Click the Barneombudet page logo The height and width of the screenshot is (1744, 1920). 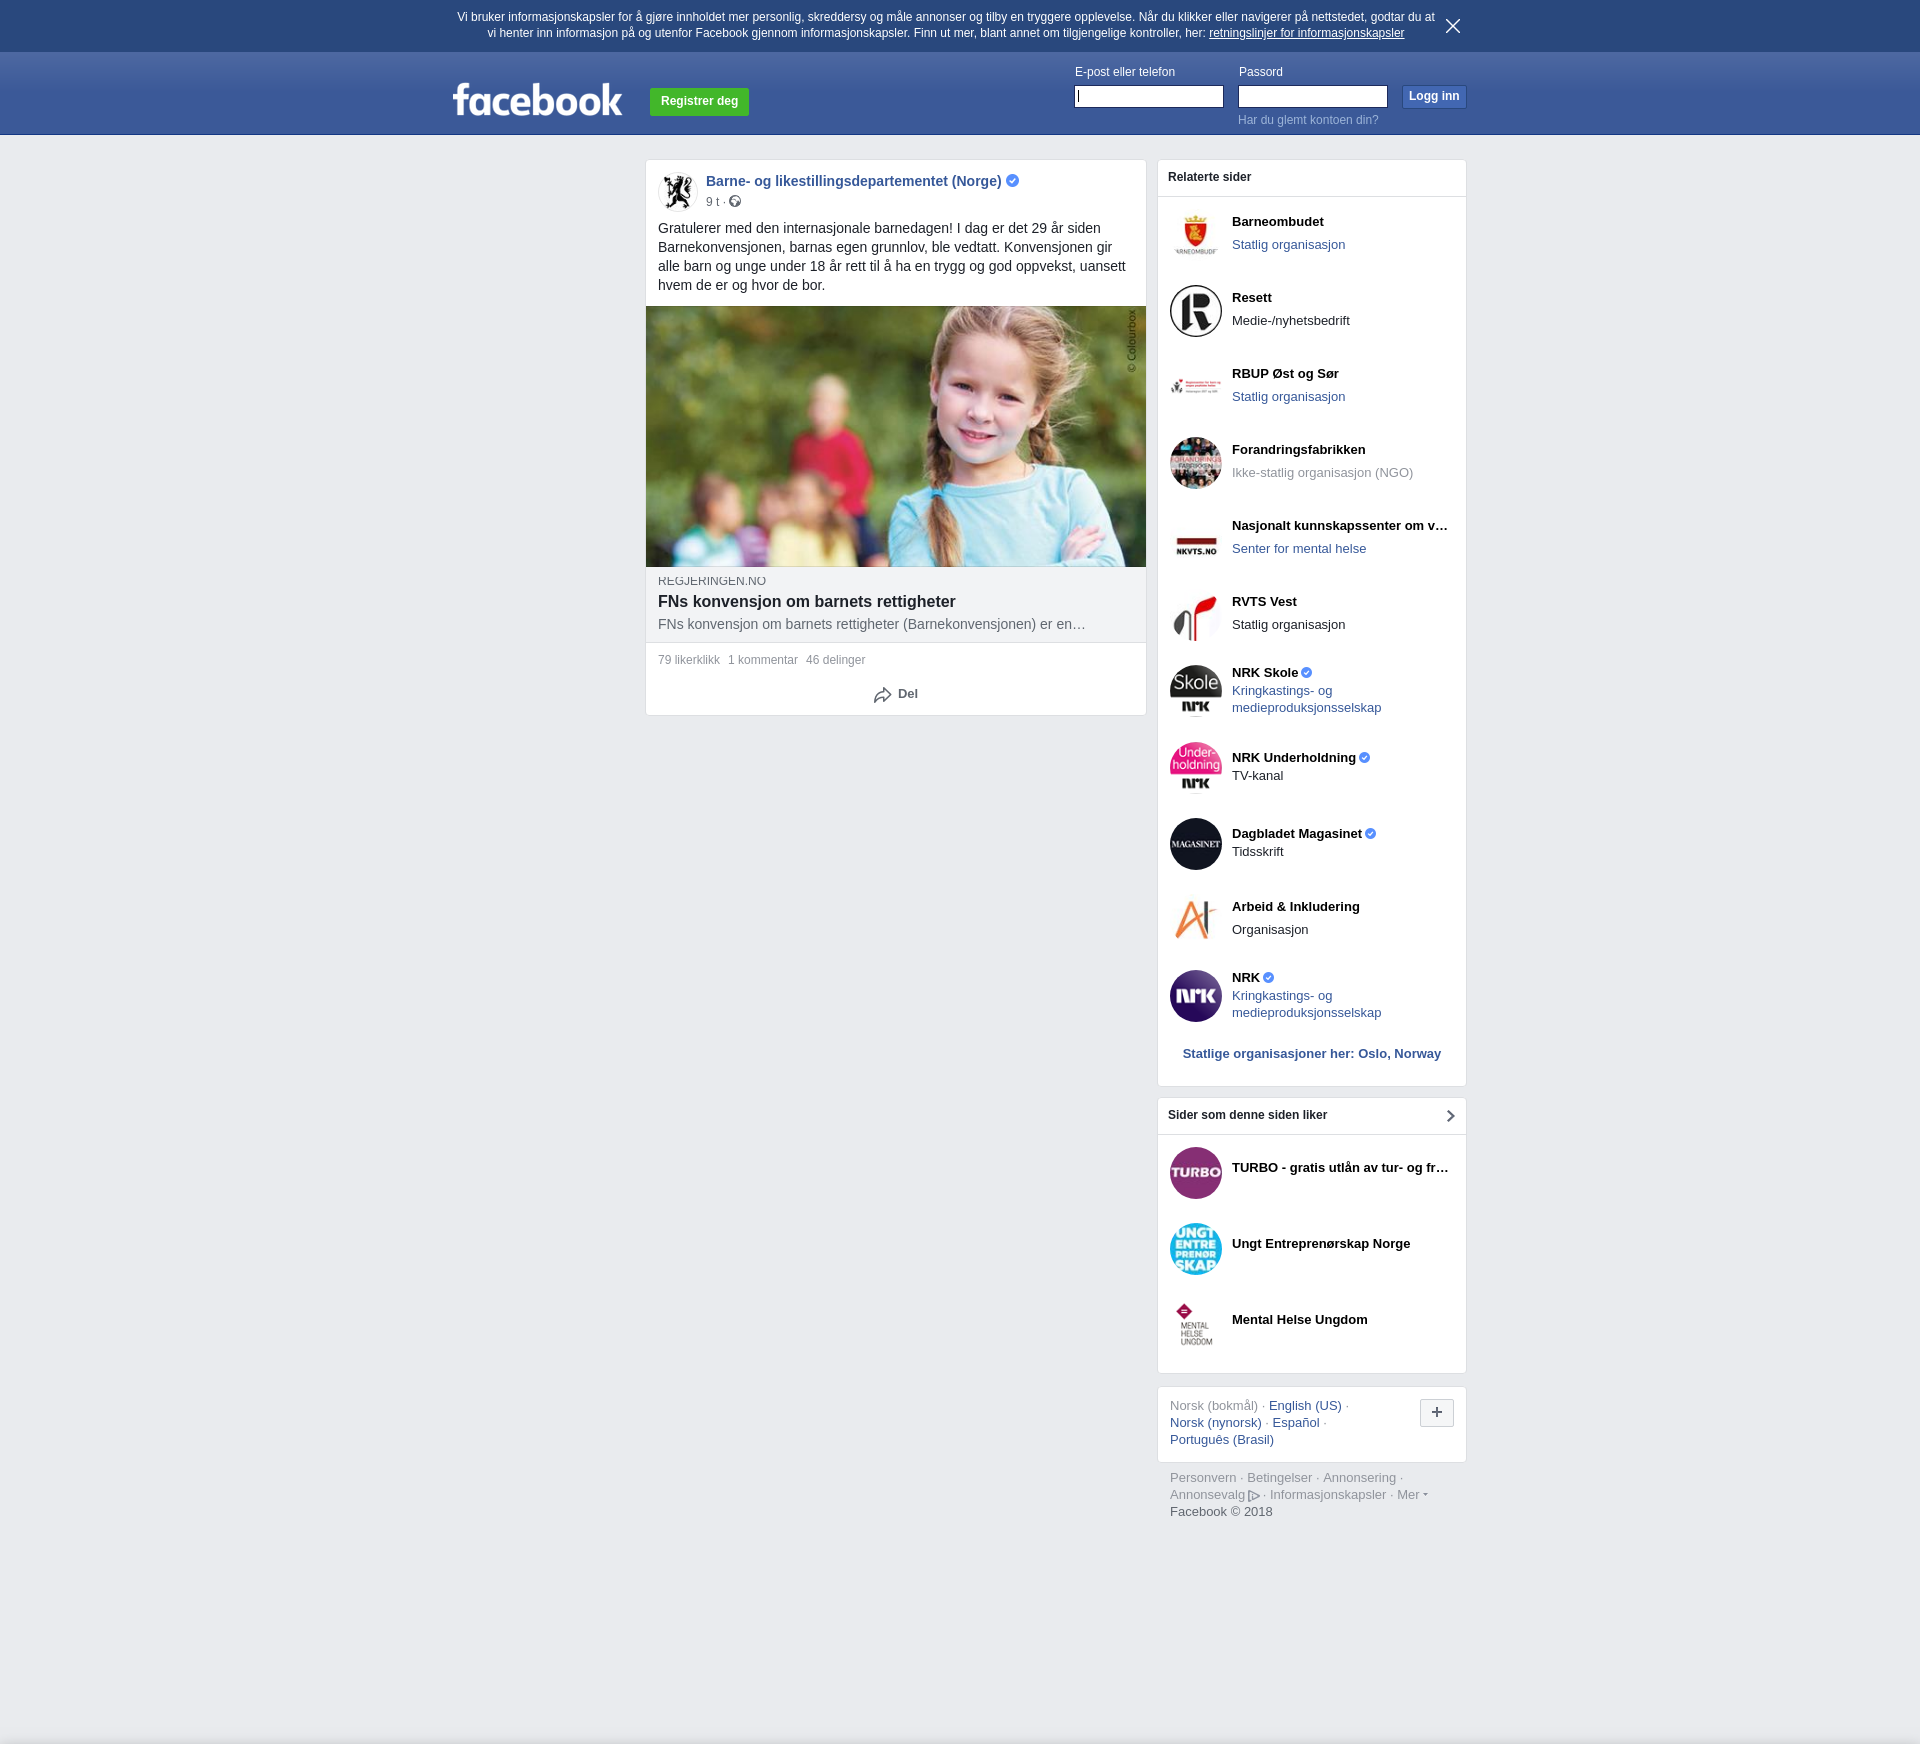click(x=1196, y=235)
